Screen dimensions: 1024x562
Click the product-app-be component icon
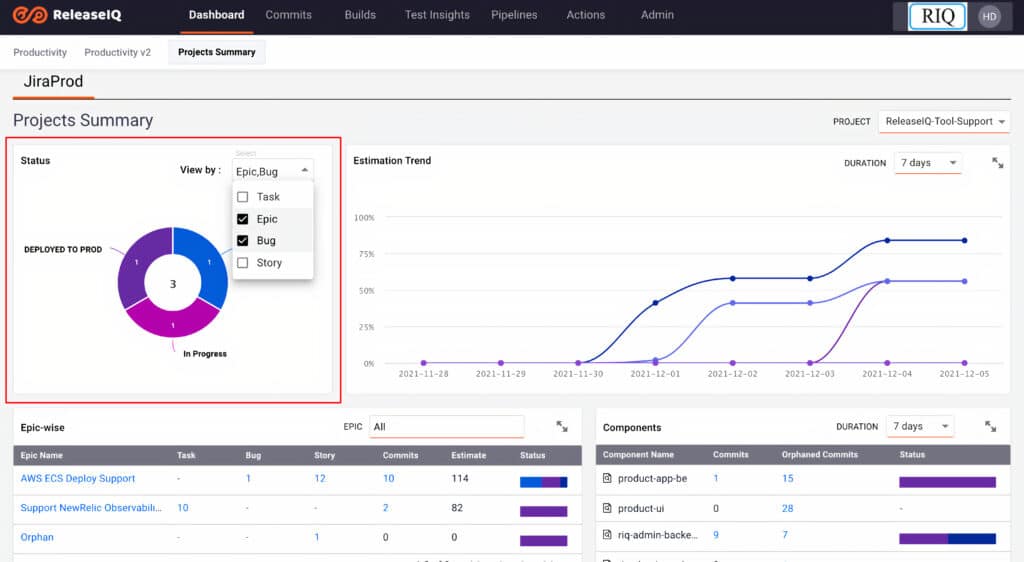(607, 478)
